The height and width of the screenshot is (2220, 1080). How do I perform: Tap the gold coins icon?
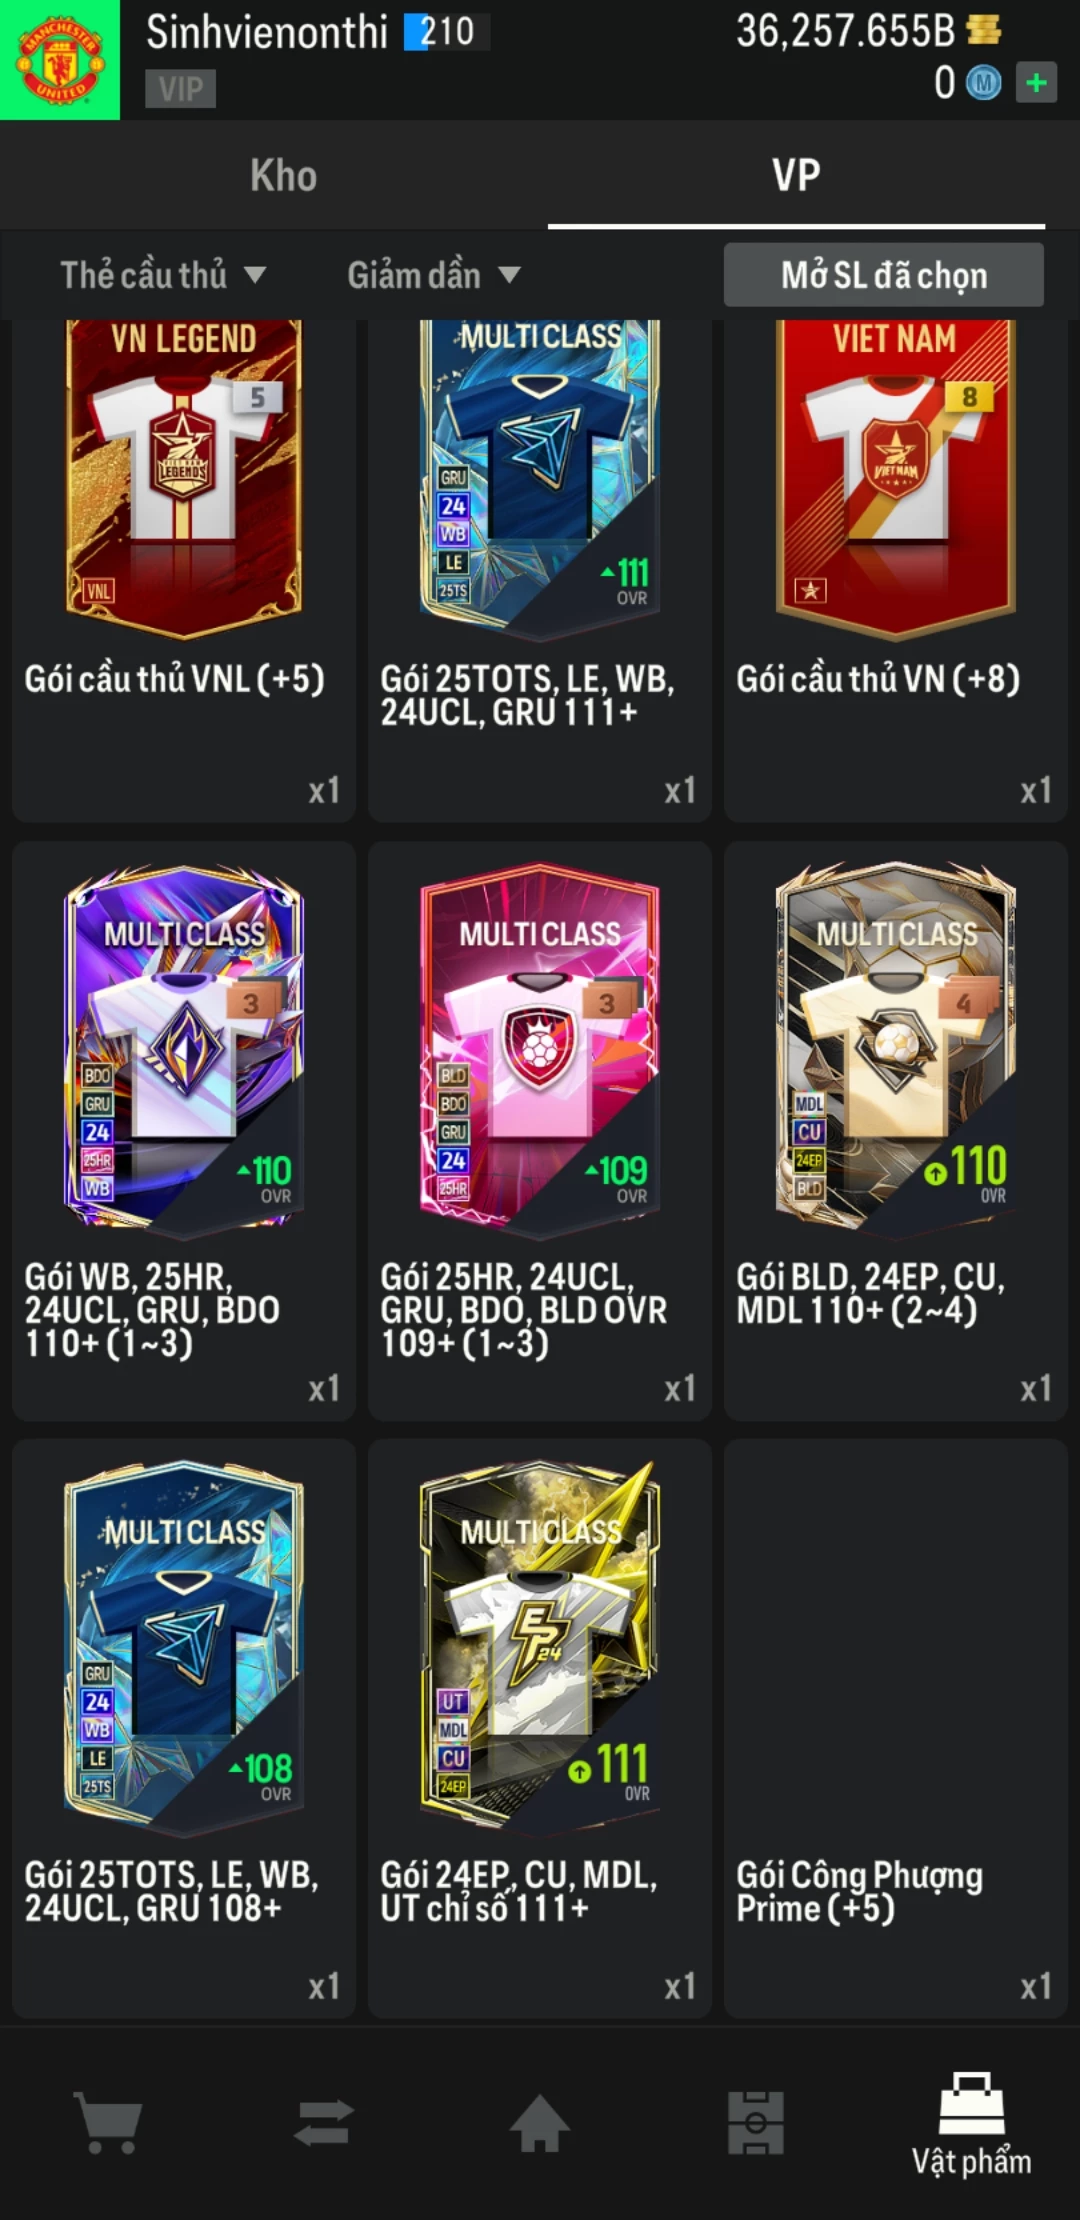984,30
